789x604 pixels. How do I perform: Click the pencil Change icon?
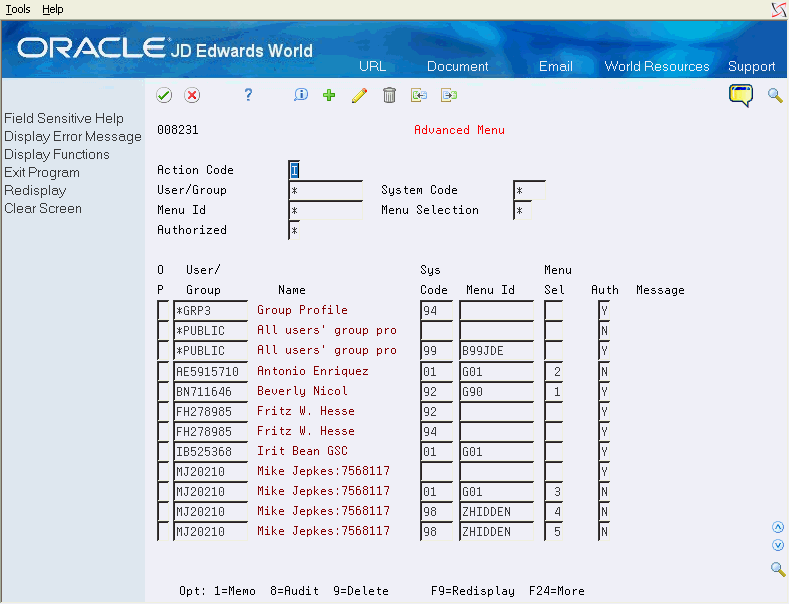pyautogui.click(x=359, y=95)
